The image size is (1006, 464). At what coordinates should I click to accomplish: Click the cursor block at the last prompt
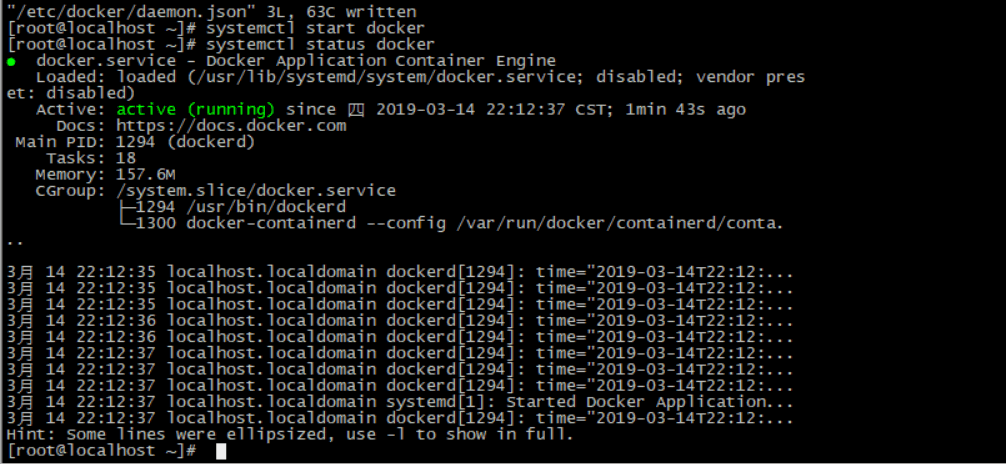221,451
